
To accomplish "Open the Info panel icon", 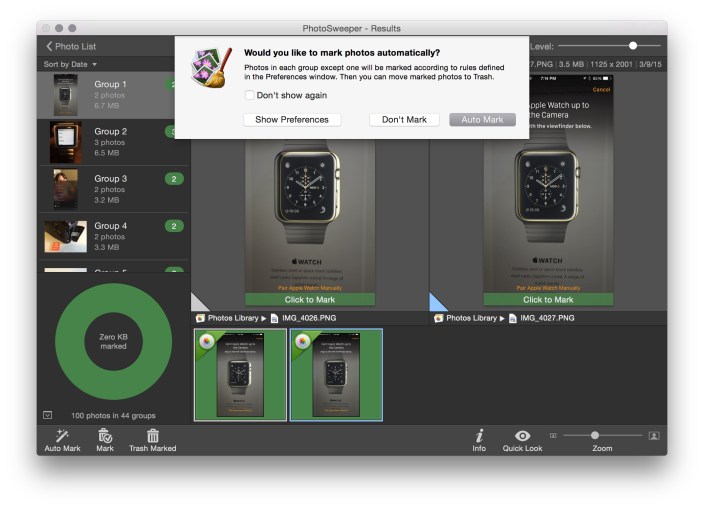I will coord(479,435).
